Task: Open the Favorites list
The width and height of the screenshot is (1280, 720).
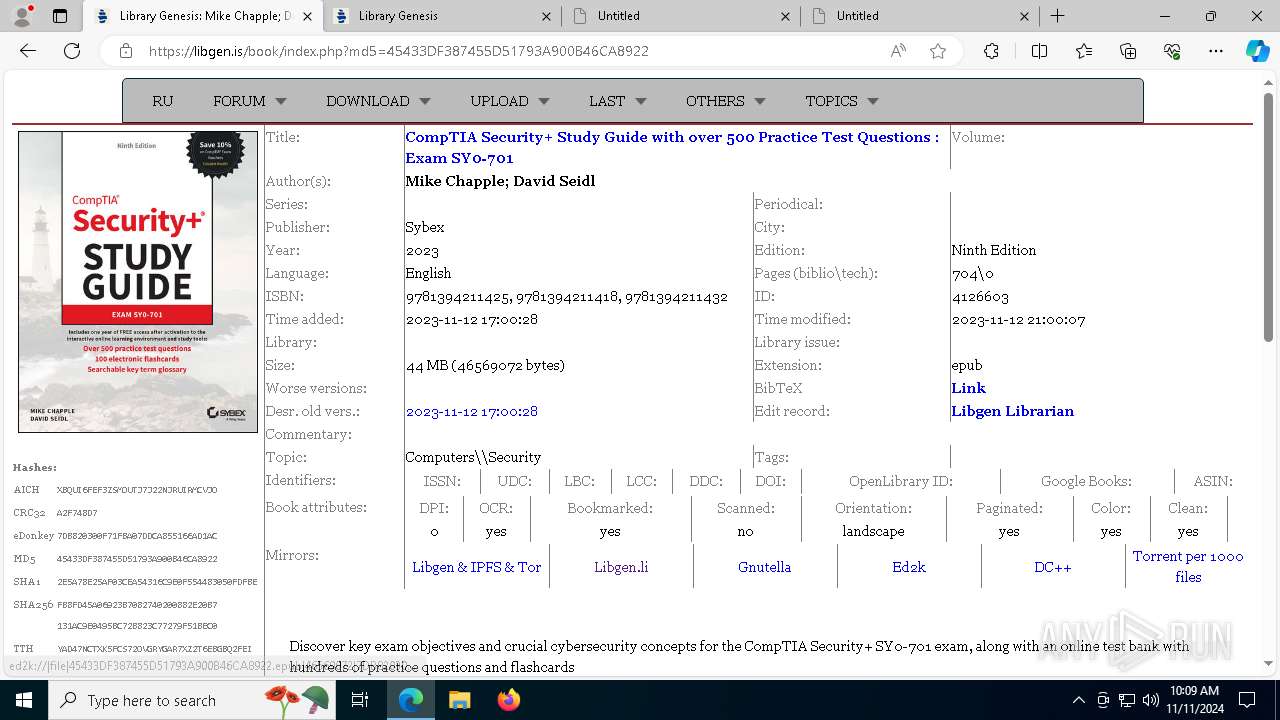Action: click(x=1084, y=51)
